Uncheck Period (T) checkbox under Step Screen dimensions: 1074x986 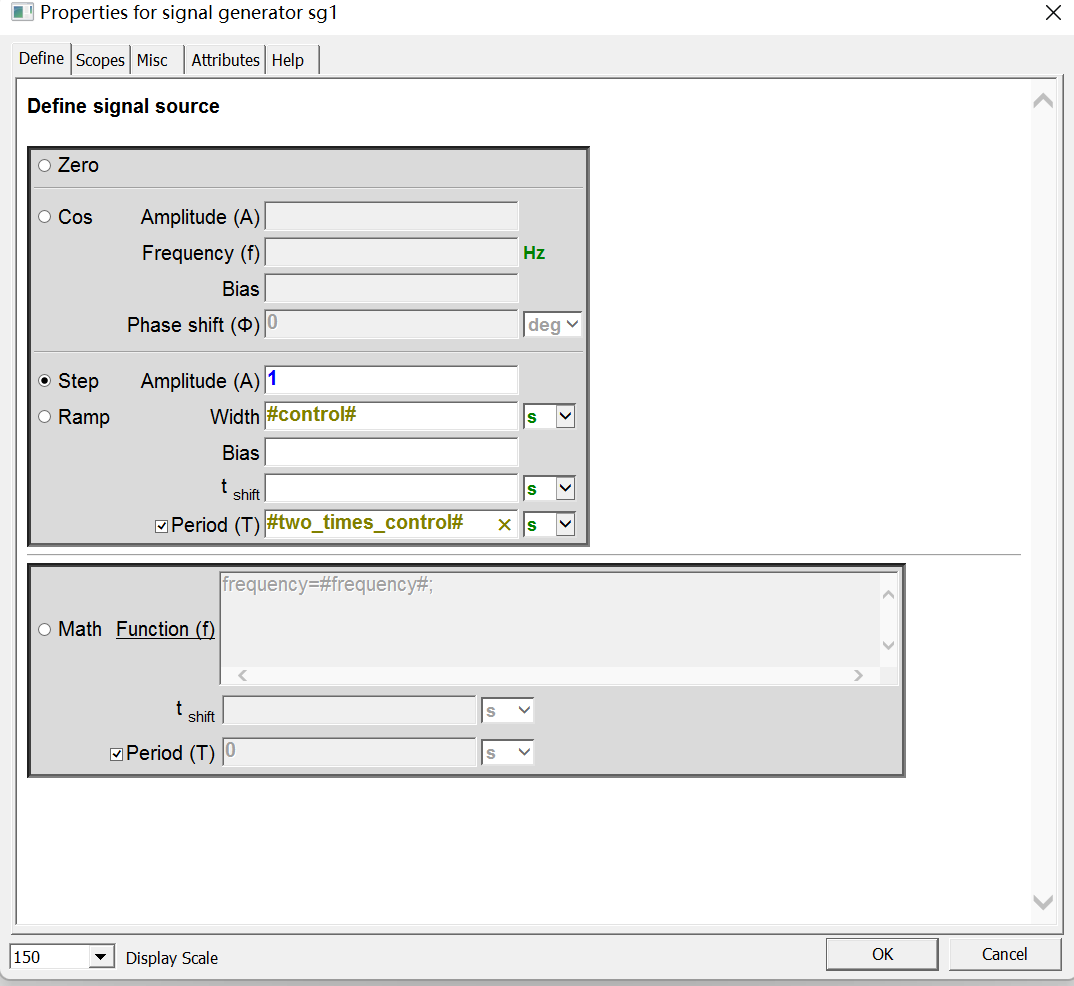pyautogui.click(x=162, y=526)
